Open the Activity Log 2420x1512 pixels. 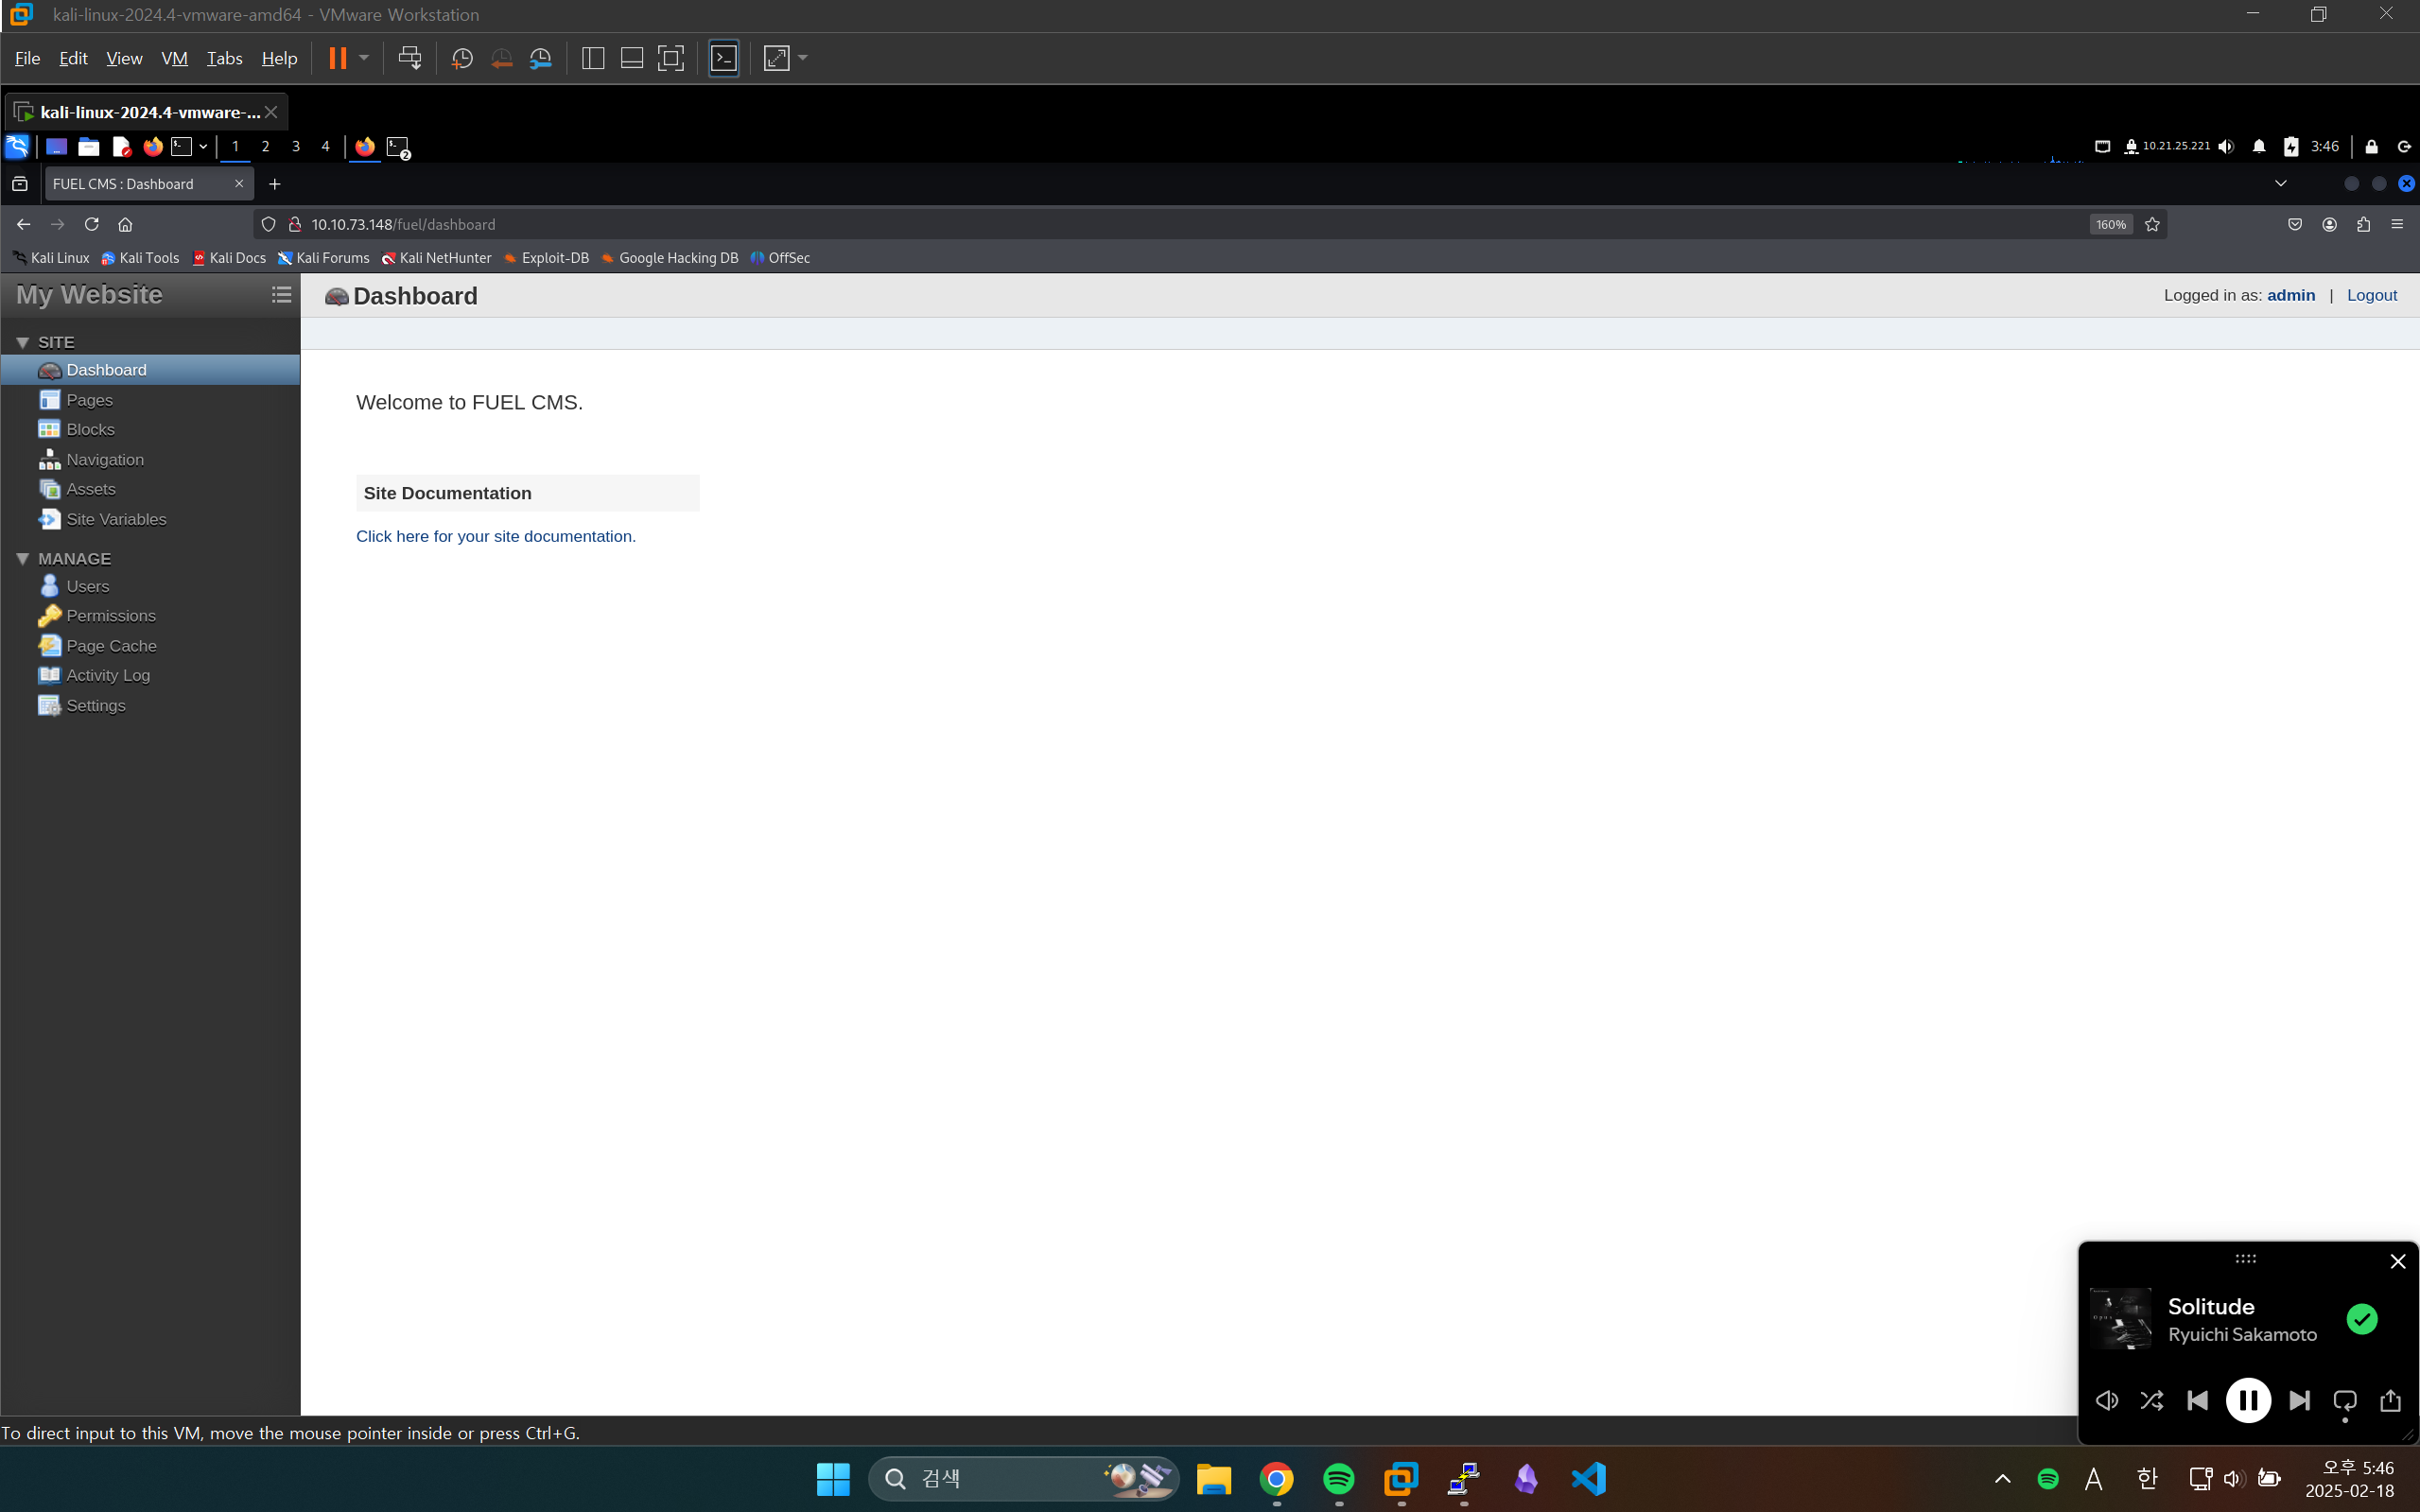(107, 675)
